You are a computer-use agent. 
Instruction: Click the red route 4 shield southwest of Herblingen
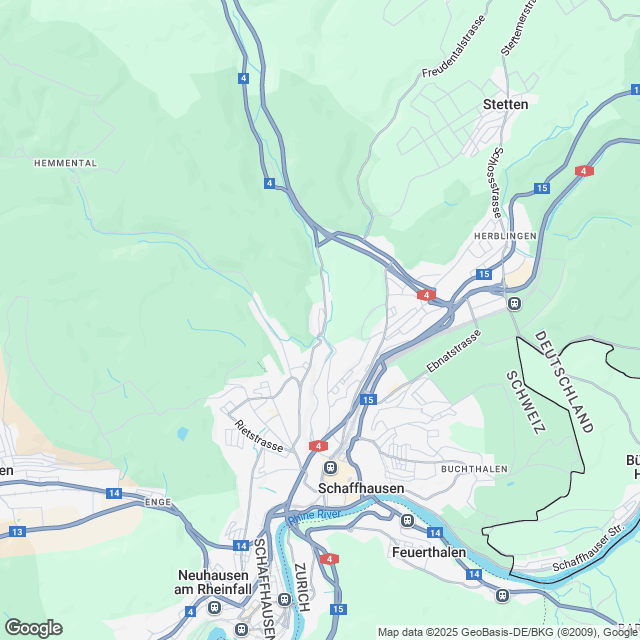tap(426, 295)
